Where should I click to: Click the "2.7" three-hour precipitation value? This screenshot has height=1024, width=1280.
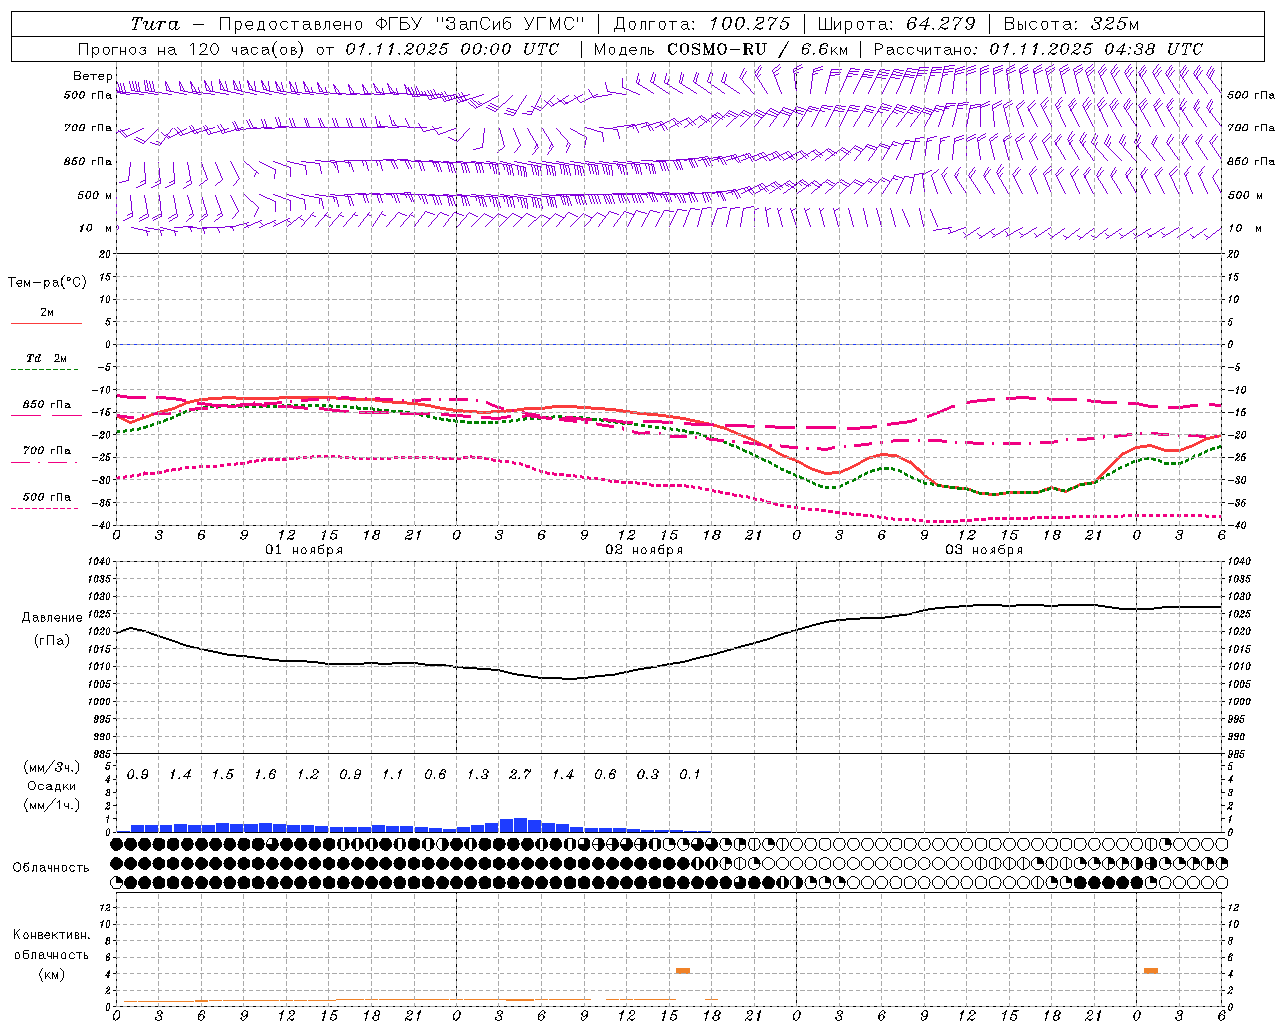coord(520,774)
